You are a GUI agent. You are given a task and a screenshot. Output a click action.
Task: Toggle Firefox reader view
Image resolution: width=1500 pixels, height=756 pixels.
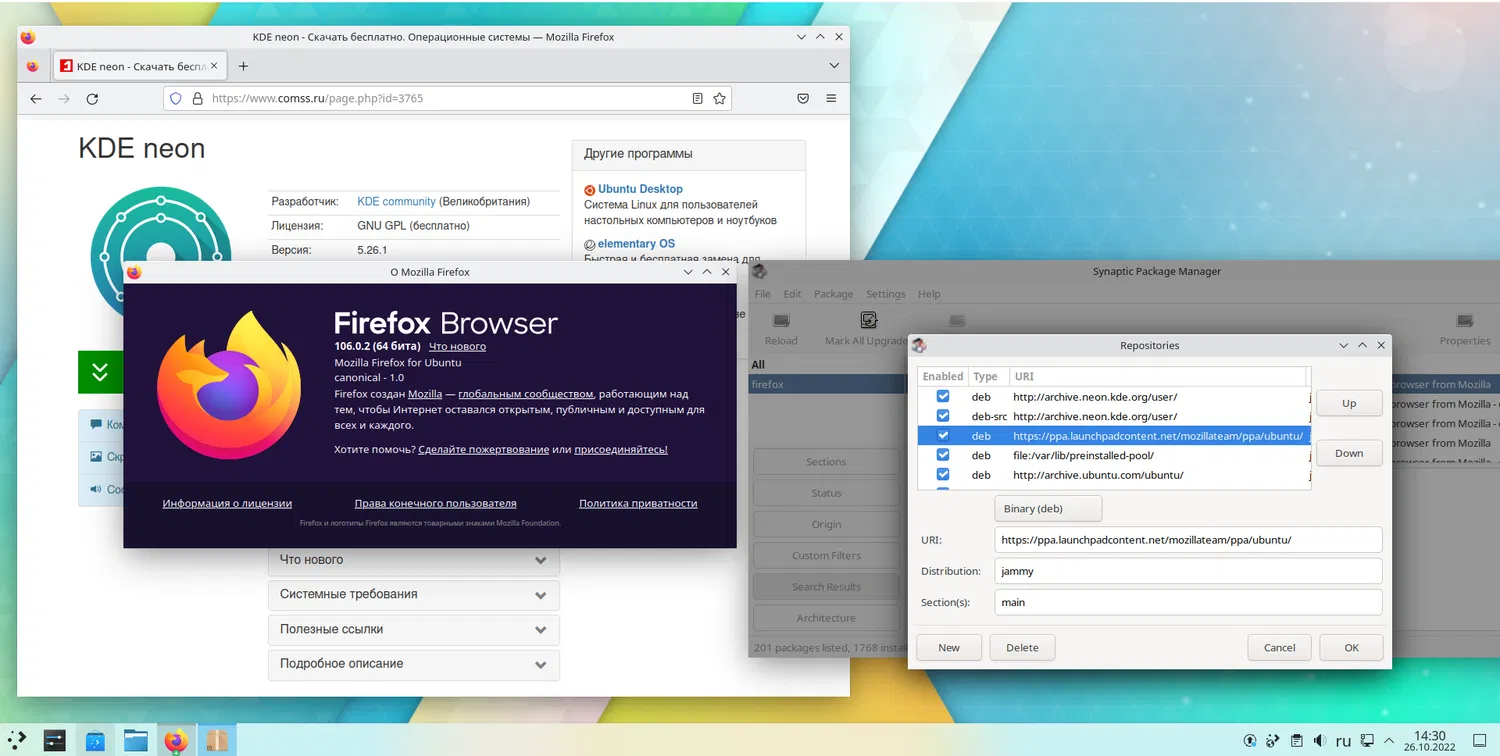coord(698,99)
